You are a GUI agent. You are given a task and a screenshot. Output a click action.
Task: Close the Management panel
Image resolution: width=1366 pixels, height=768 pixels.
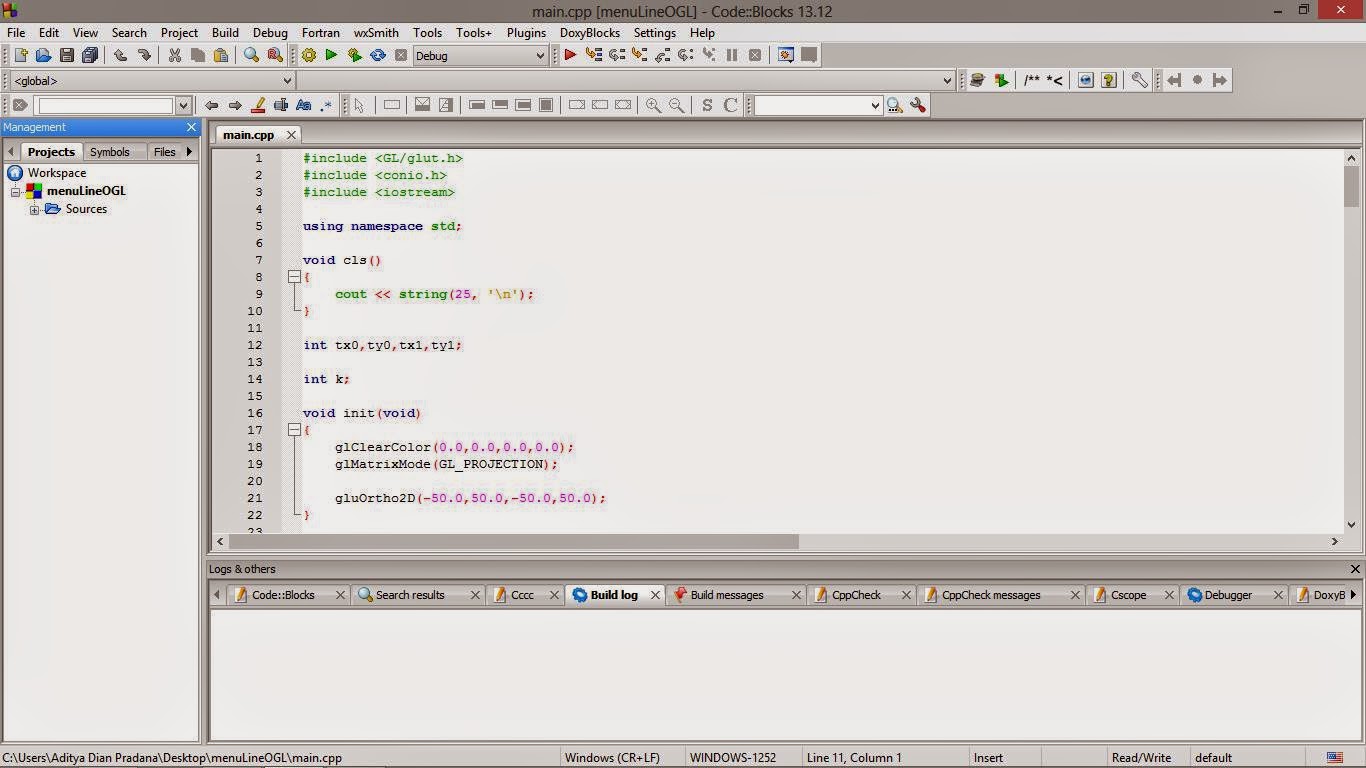[x=192, y=128]
